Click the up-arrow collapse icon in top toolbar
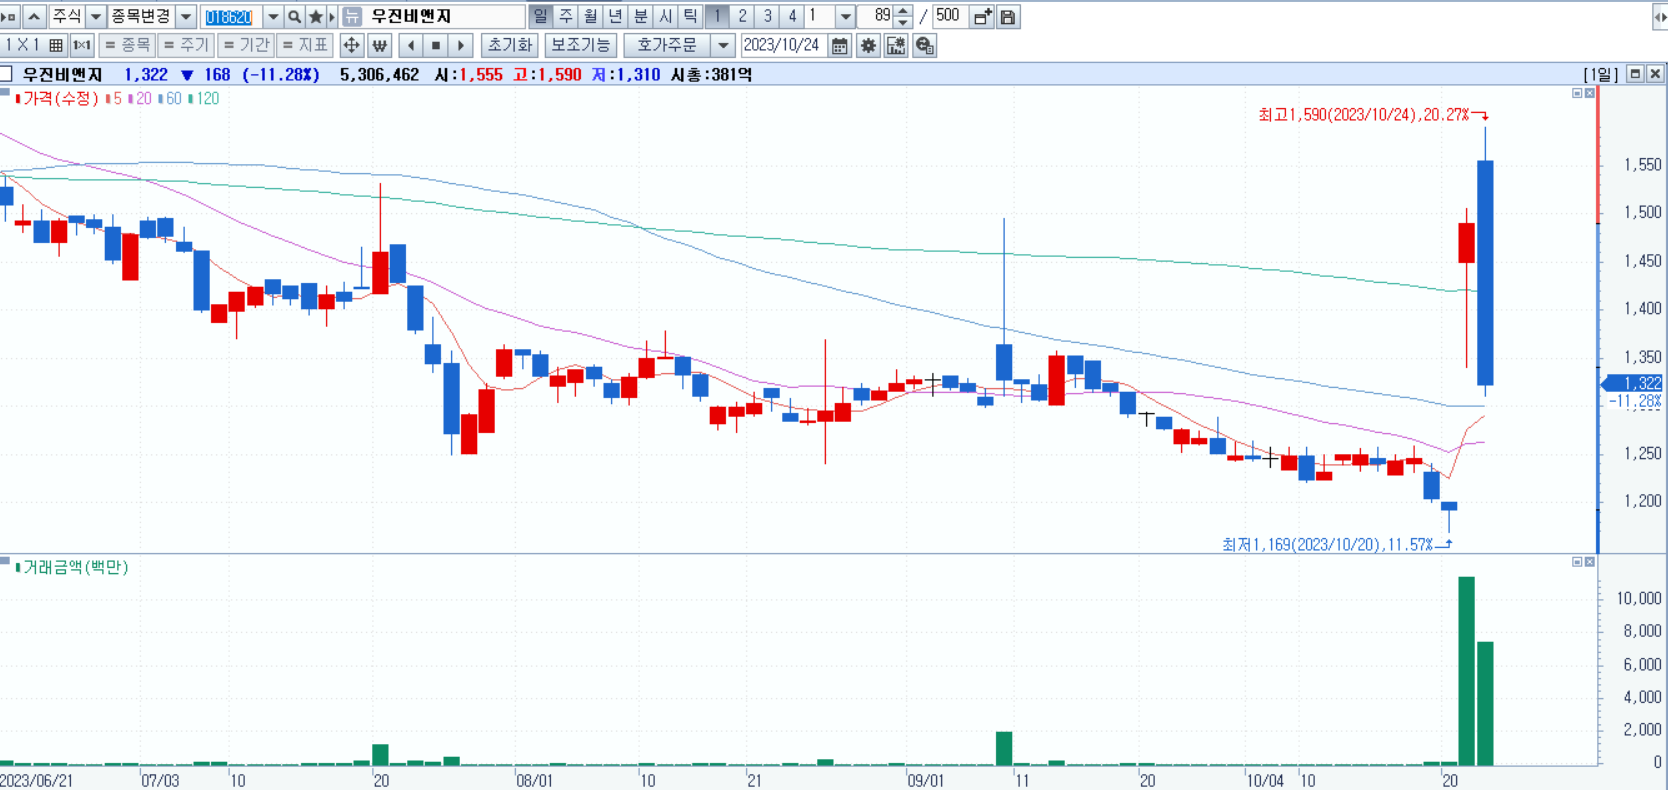Screen dimensions: 1668x790 tap(34, 16)
